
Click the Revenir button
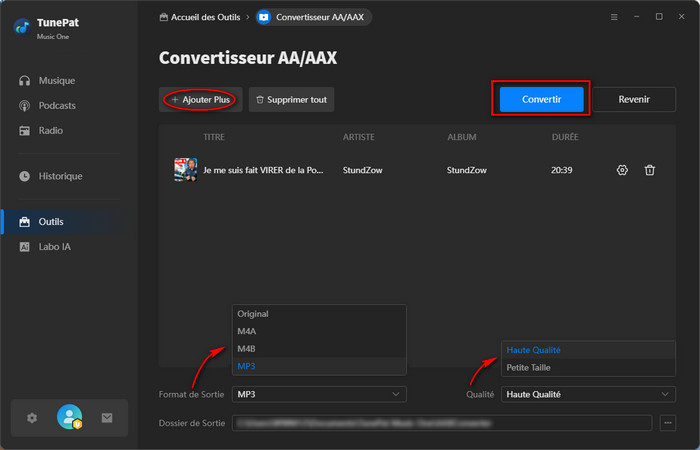pos(634,99)
